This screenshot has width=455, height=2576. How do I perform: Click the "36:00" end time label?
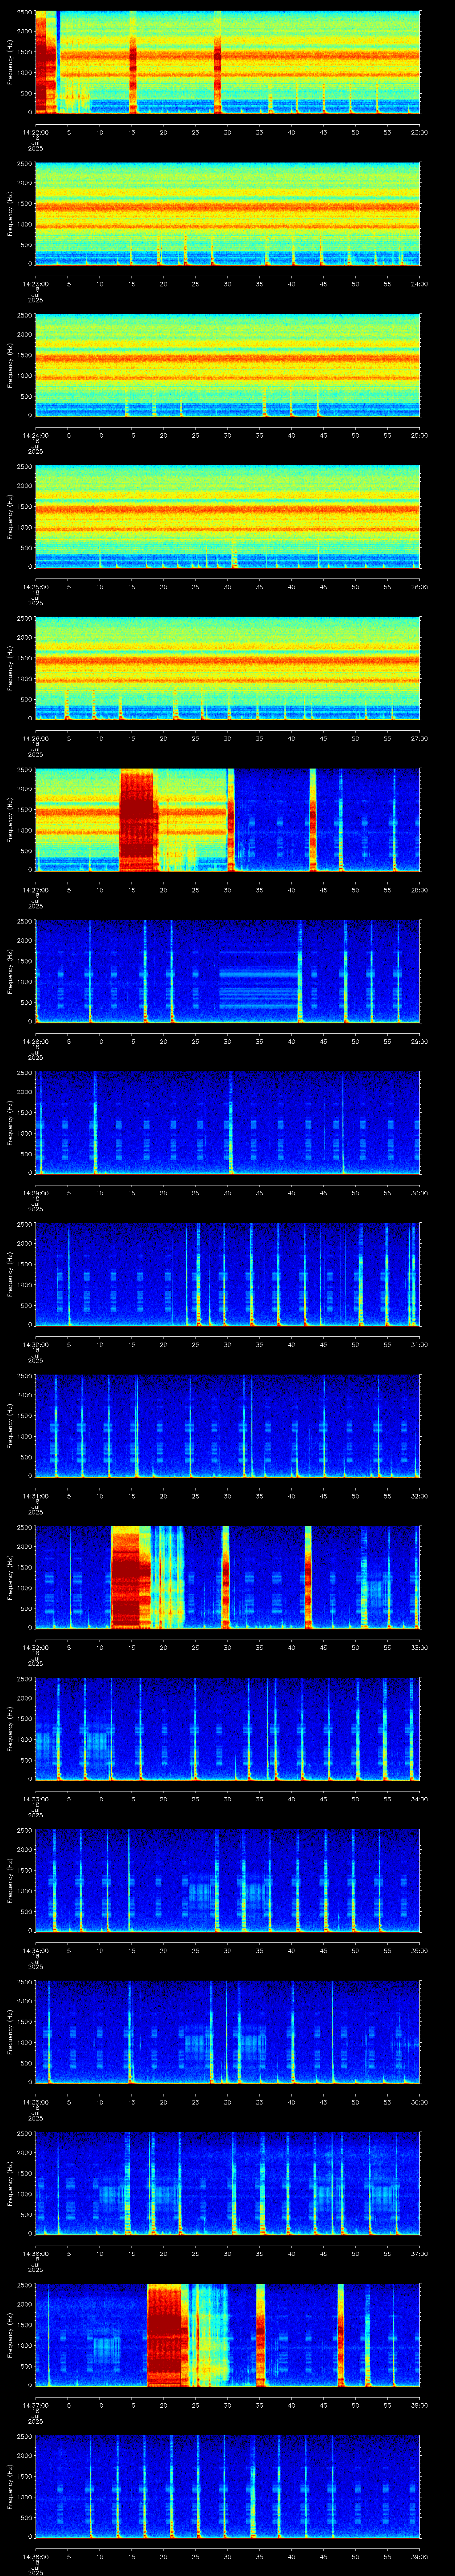(420, 2102)
